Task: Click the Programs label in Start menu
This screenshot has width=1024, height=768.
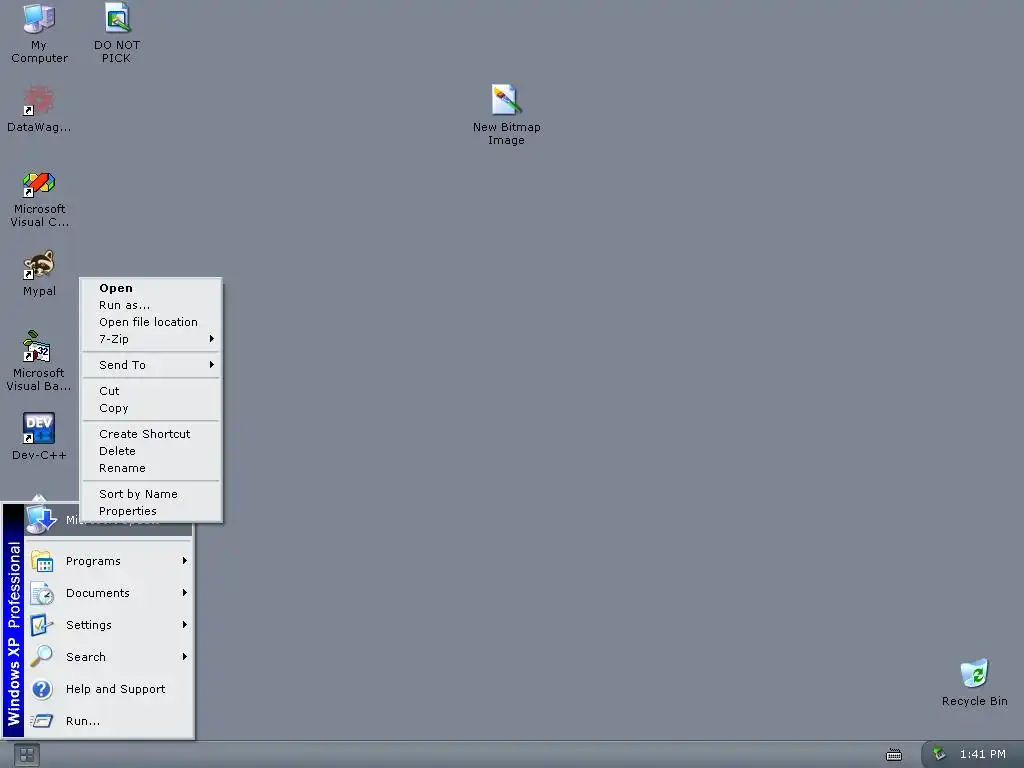Action: pyautogui.click(x=93, y=561)
